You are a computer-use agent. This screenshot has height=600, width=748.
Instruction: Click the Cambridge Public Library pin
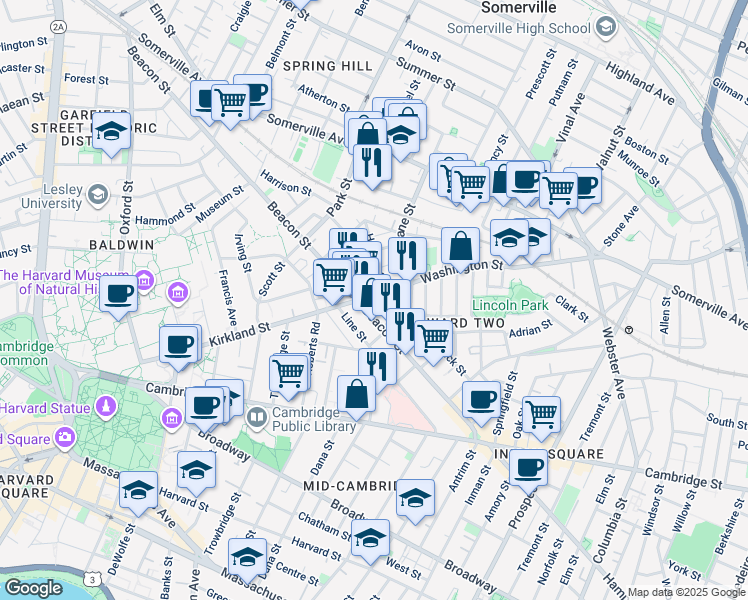click(256, 416)
